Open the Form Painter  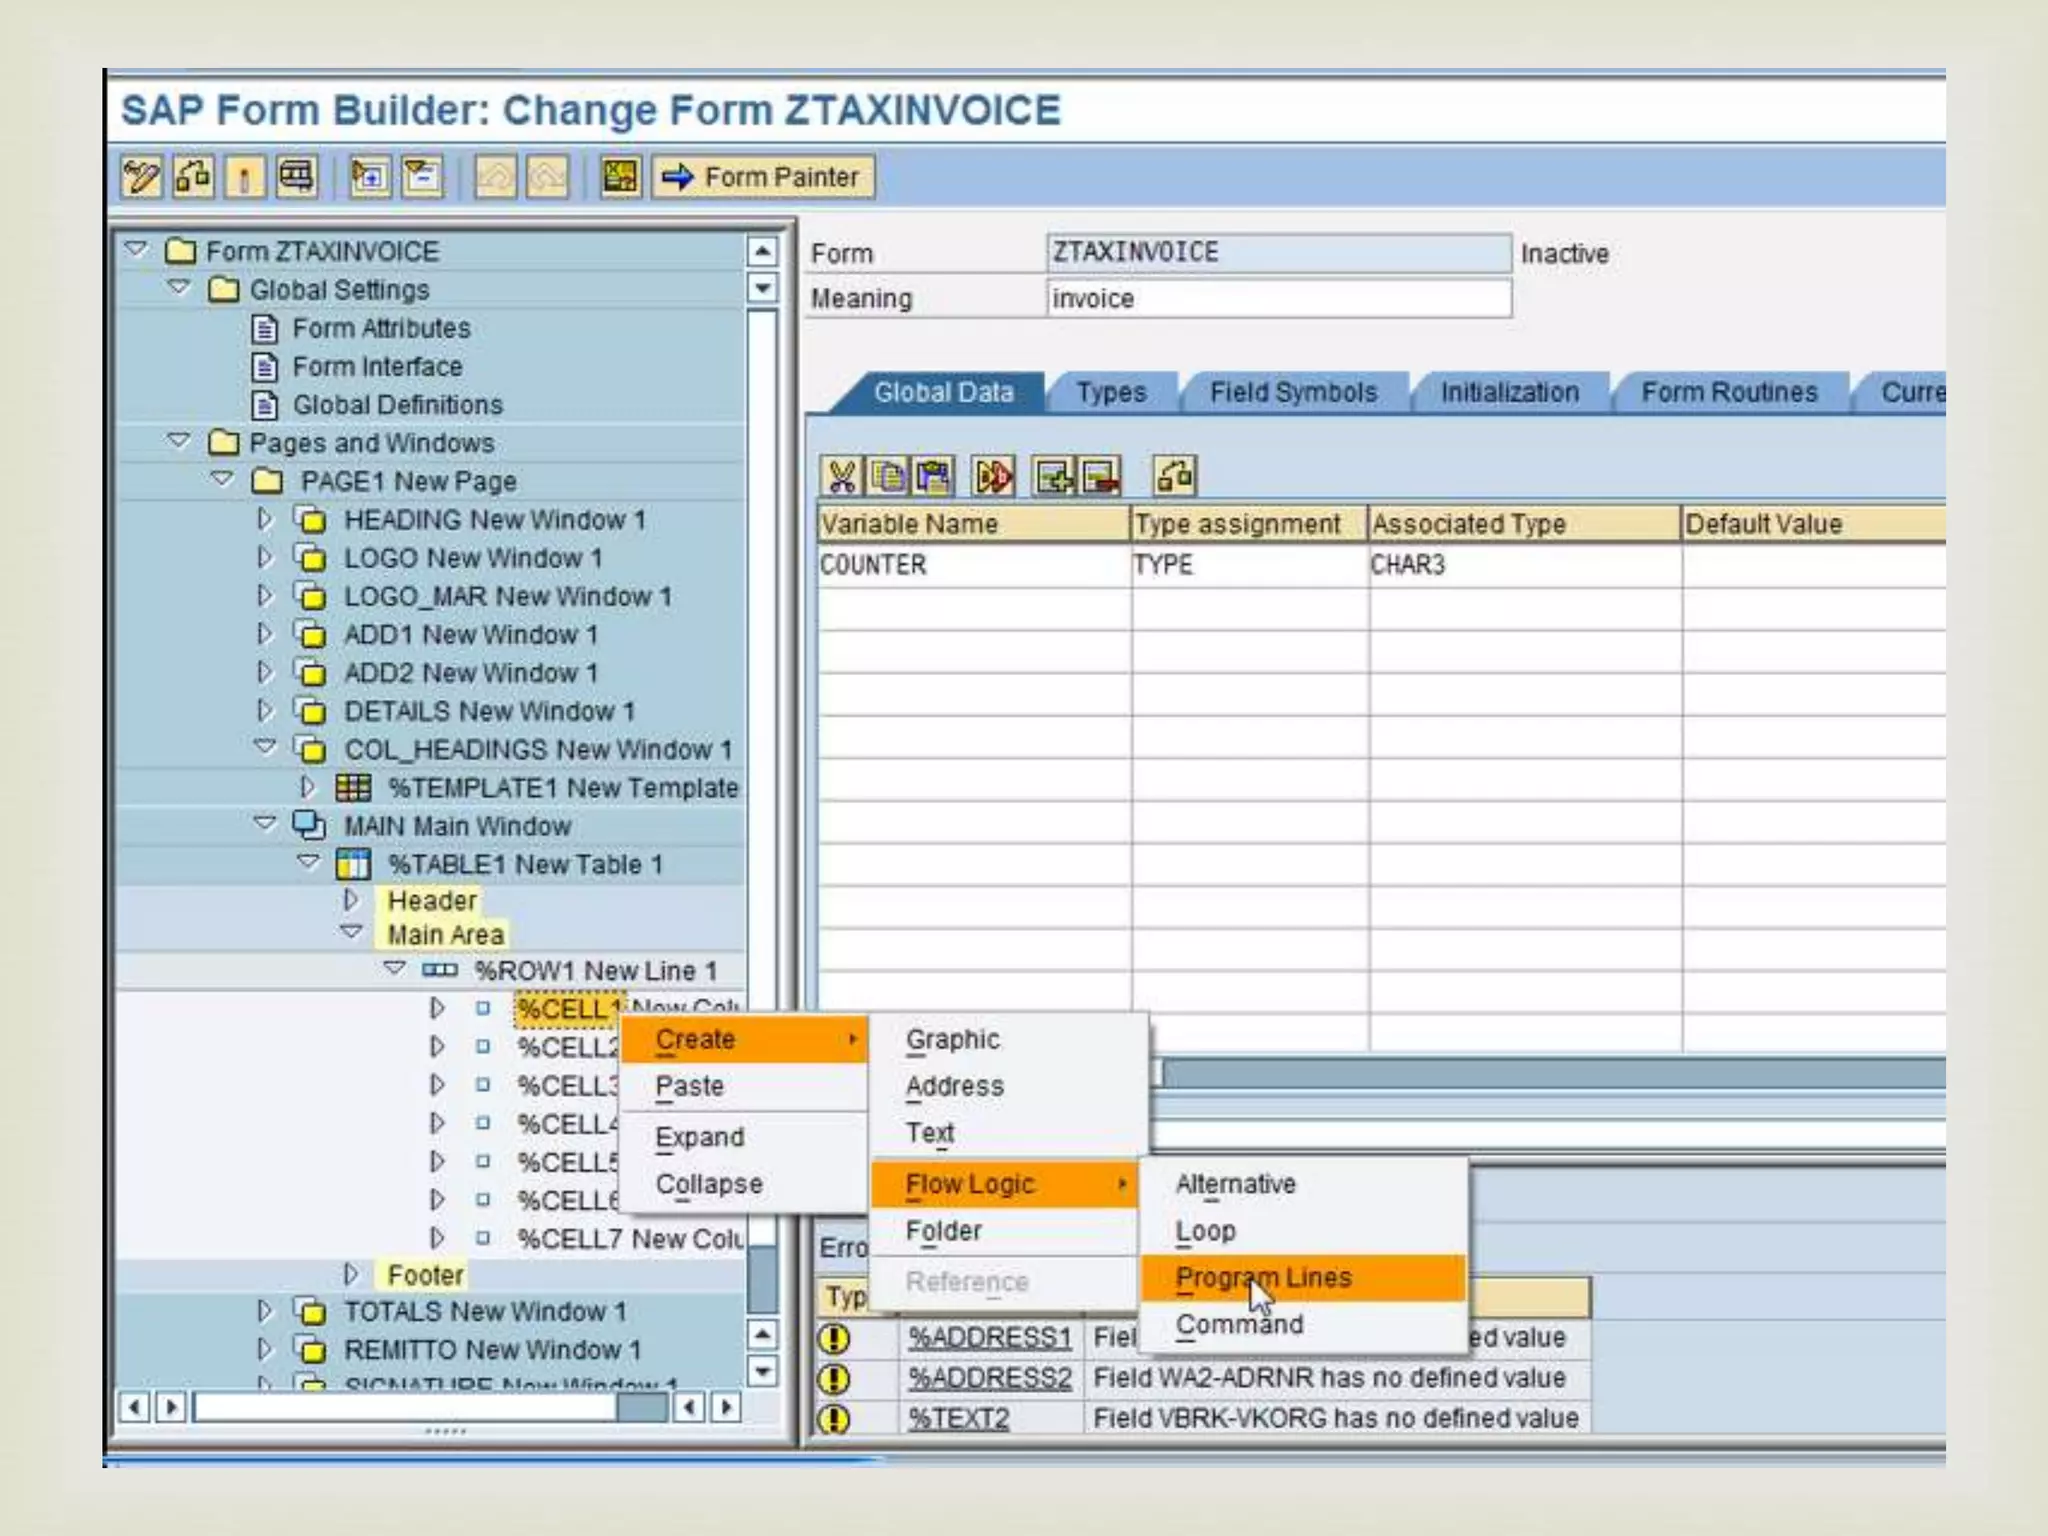click(764, 177)
